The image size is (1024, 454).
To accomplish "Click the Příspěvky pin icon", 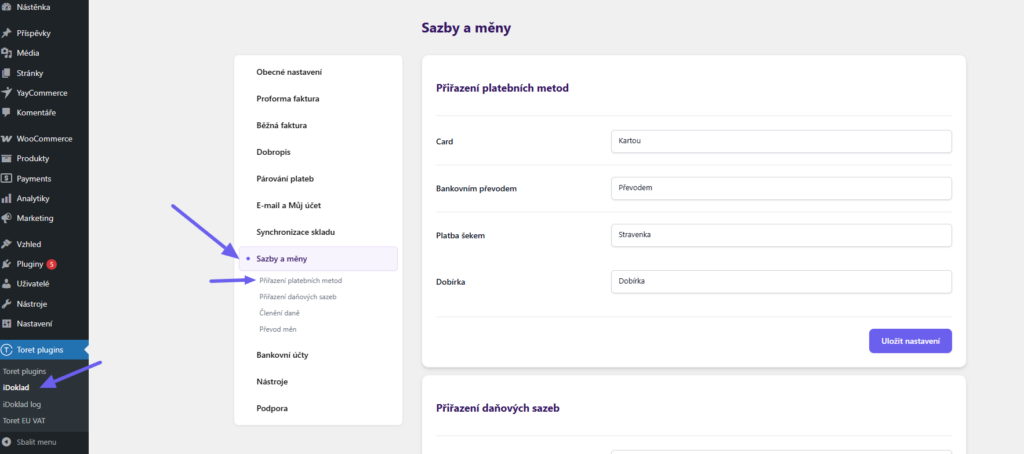I will 7,33.
